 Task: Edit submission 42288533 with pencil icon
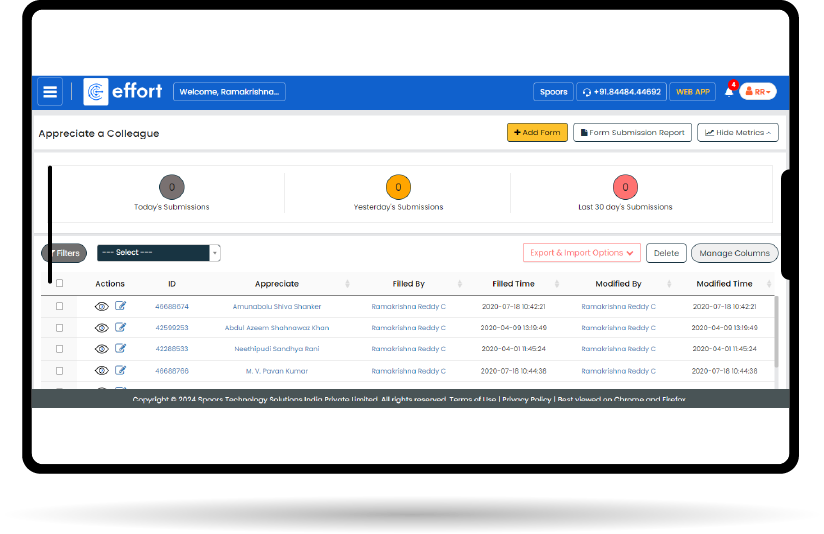(x=121, y=349)
